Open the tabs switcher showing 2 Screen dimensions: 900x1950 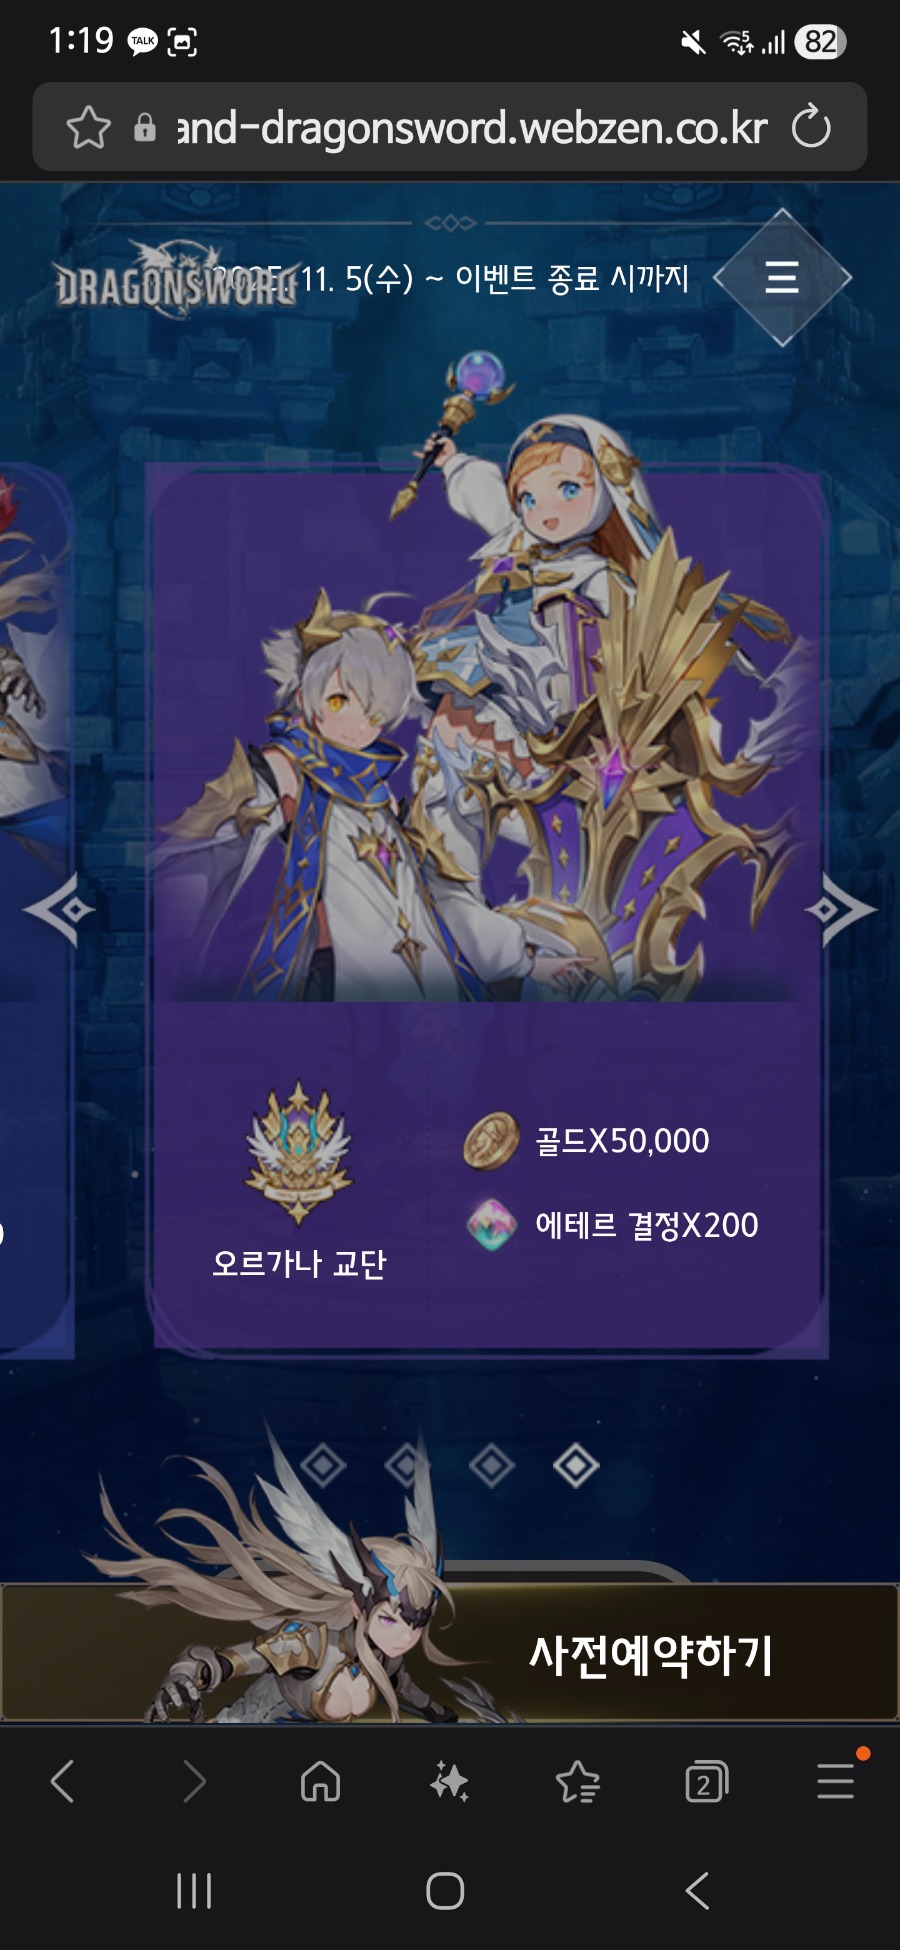pyautogui.click(x=706, y=1781)
